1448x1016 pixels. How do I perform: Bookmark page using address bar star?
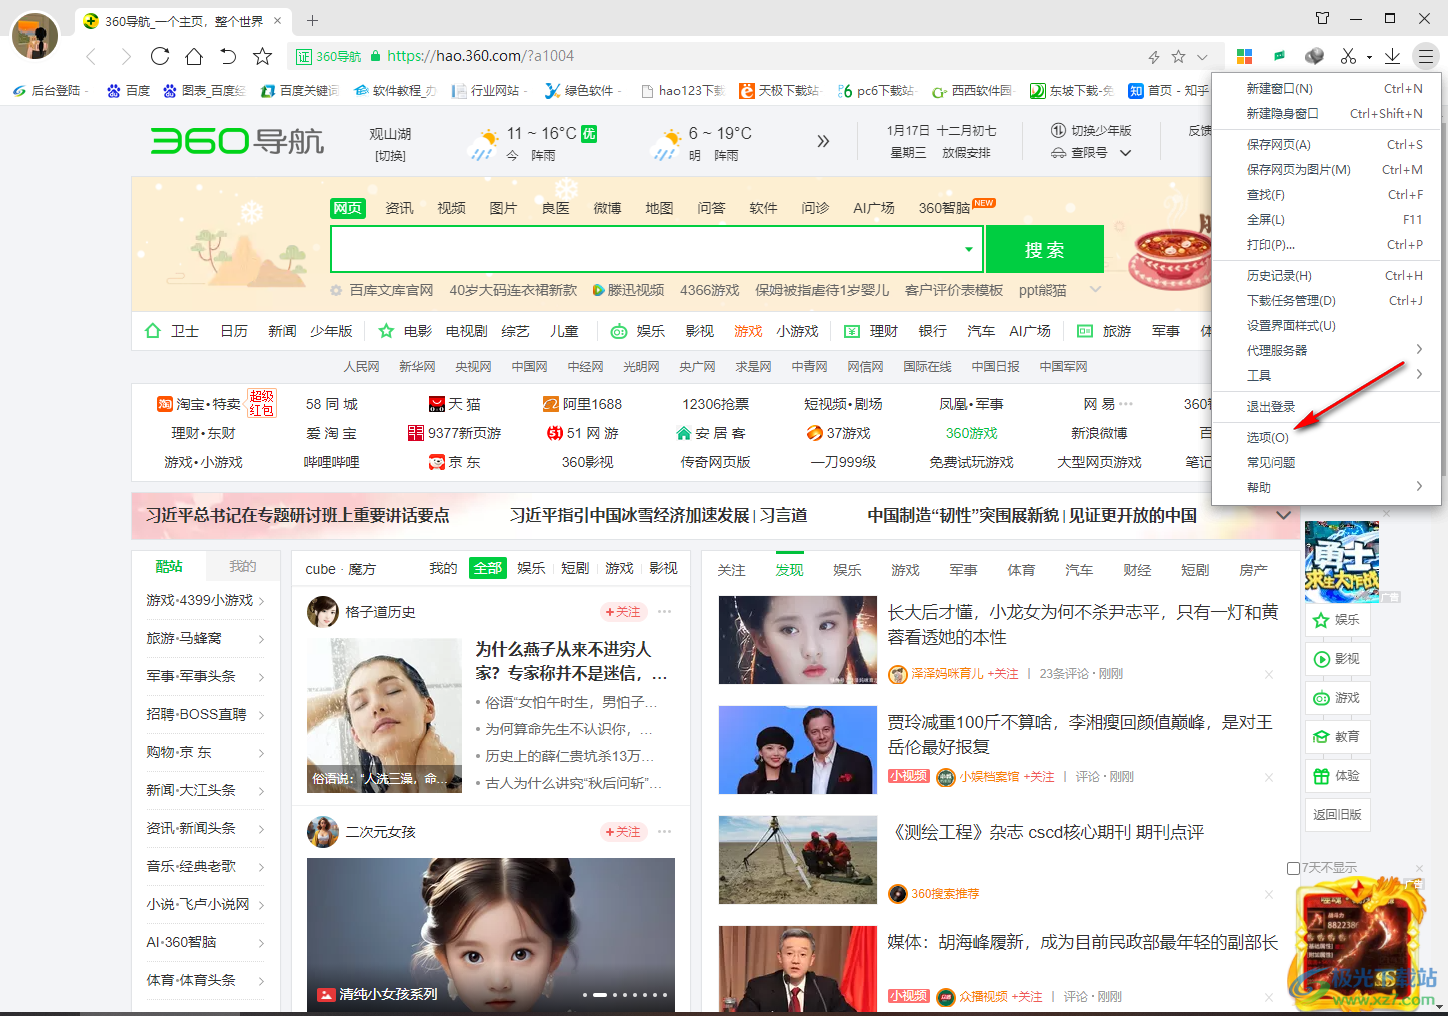coord(1178,57)
